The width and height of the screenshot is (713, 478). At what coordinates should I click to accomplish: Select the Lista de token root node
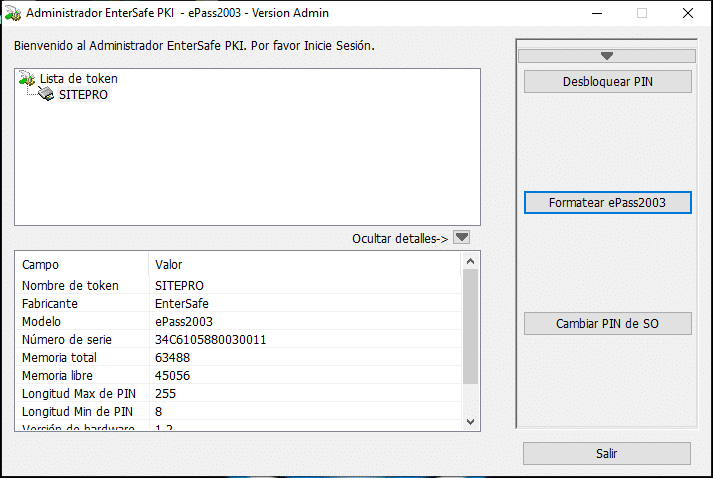pos(79,79)
